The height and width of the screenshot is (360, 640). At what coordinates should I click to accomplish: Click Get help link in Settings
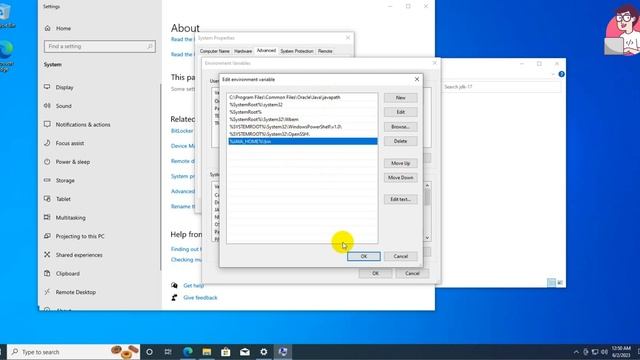193,285
